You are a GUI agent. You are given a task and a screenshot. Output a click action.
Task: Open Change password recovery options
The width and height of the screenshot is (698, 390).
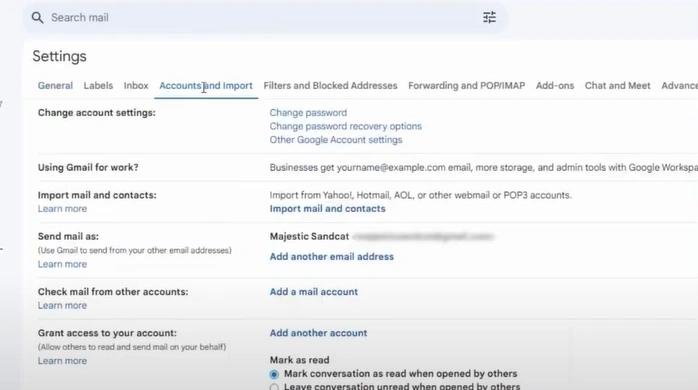pos(345,126)
